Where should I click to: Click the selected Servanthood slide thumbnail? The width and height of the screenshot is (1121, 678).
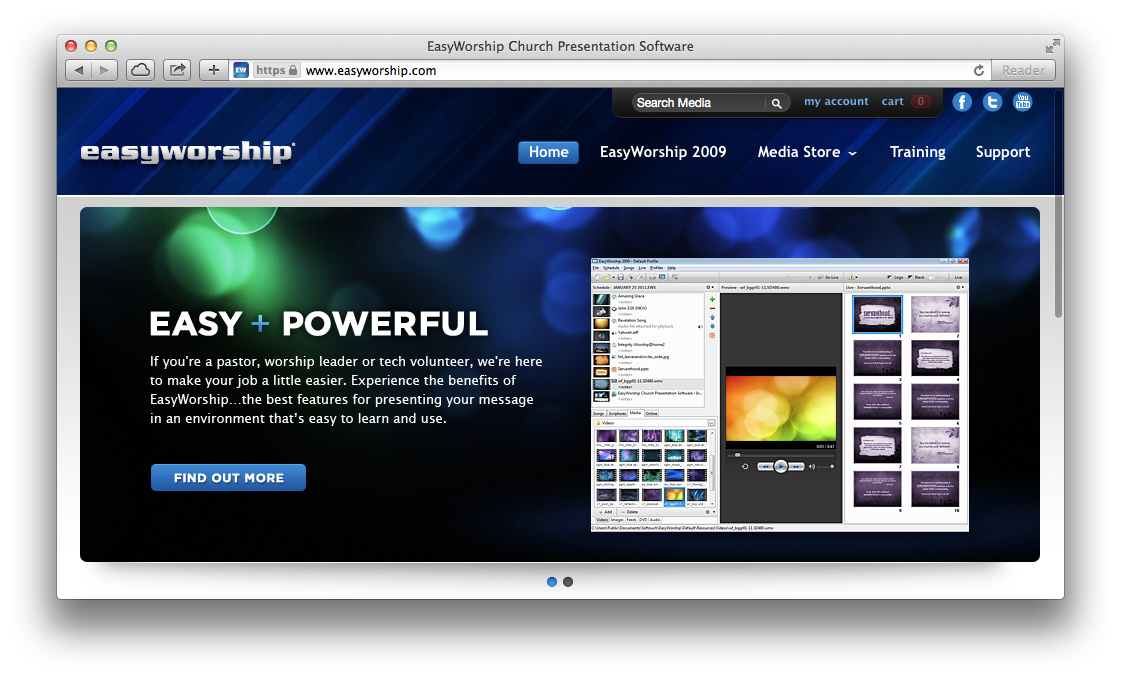877,315
